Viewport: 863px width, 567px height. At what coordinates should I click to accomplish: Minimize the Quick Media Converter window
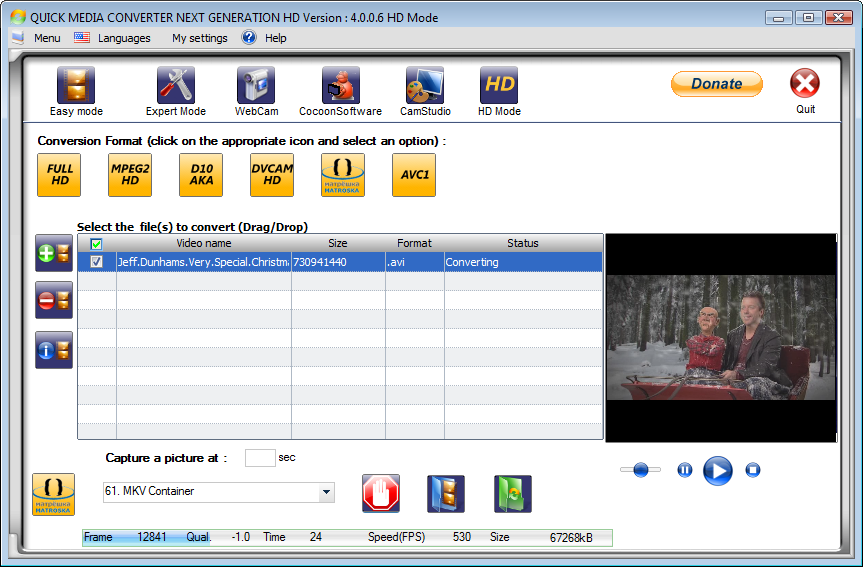point(779,18)
